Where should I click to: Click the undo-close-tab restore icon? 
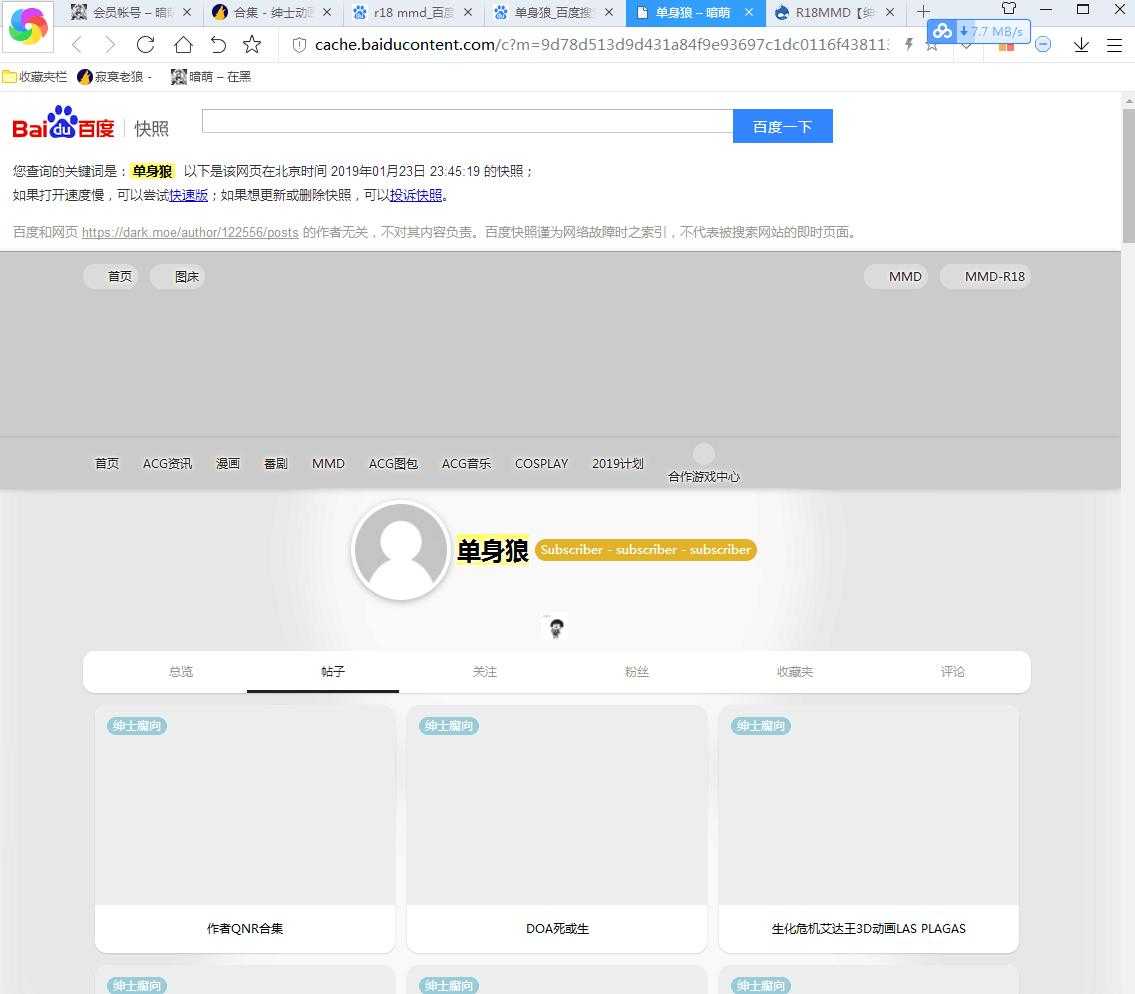(x=218, y=45)
